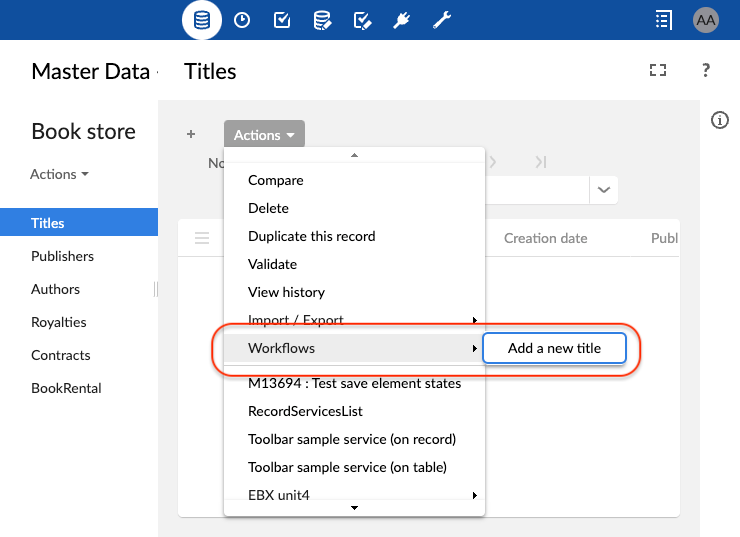The width and height of the screenshot is (740, 537).
Task: Choose Duplicate this record from menu
Action: pyautogui.click(x=311, y=236)
